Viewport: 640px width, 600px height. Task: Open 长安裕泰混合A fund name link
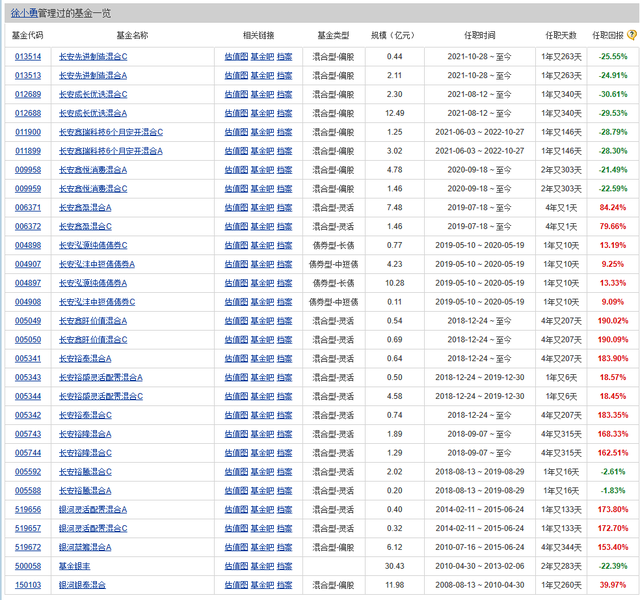pyautogui.click(x=85, y=358)
